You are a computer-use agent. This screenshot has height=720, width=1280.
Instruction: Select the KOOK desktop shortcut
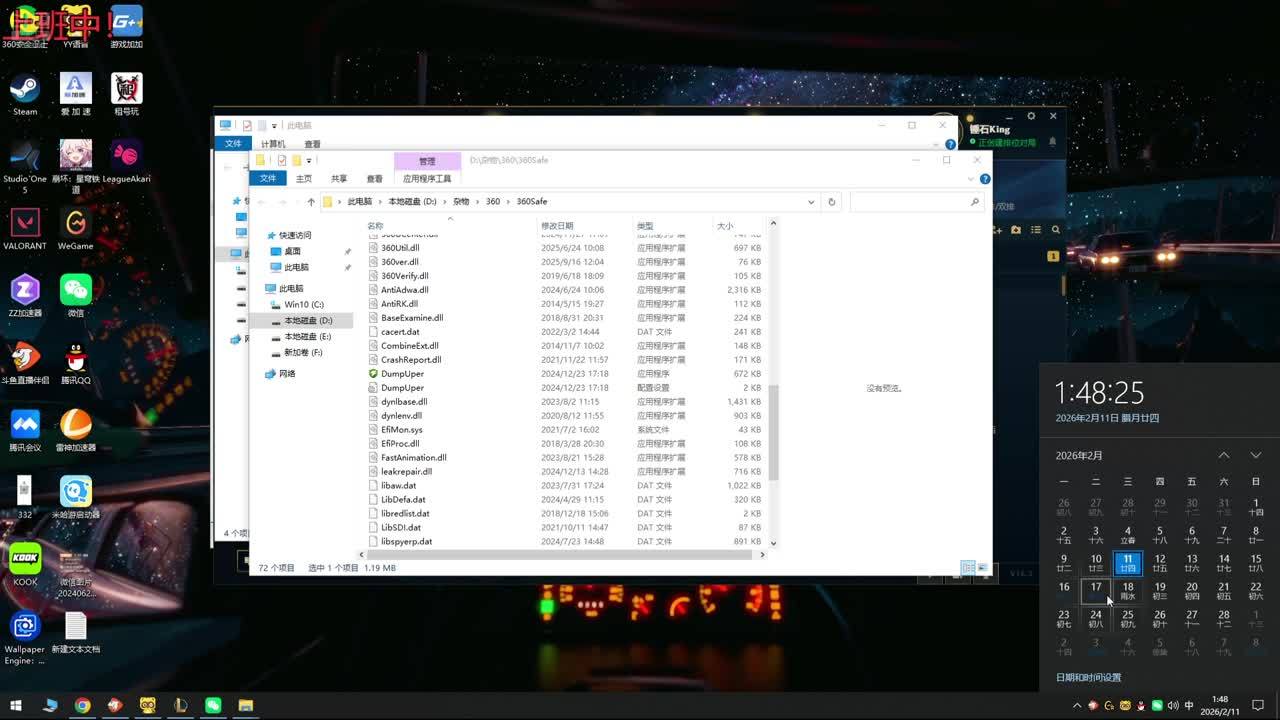coord(25,560)
